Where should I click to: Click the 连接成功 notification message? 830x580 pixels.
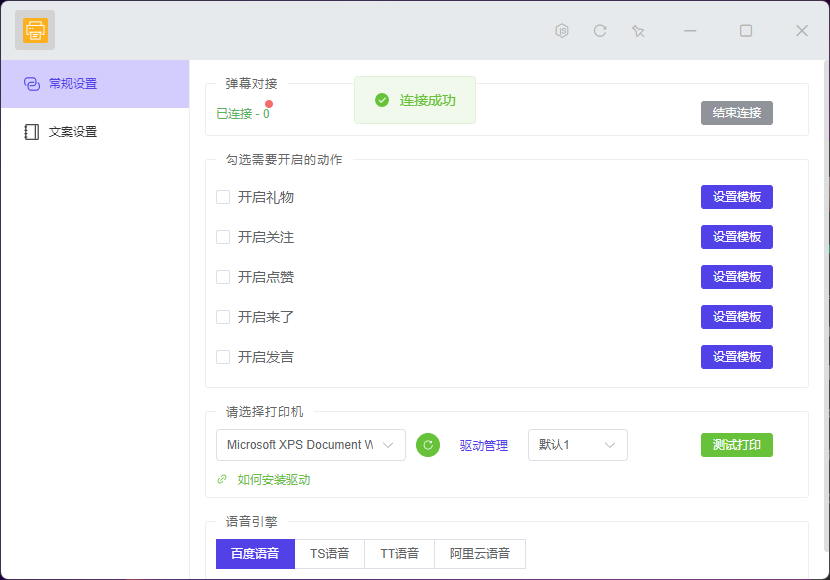(415, 100)
